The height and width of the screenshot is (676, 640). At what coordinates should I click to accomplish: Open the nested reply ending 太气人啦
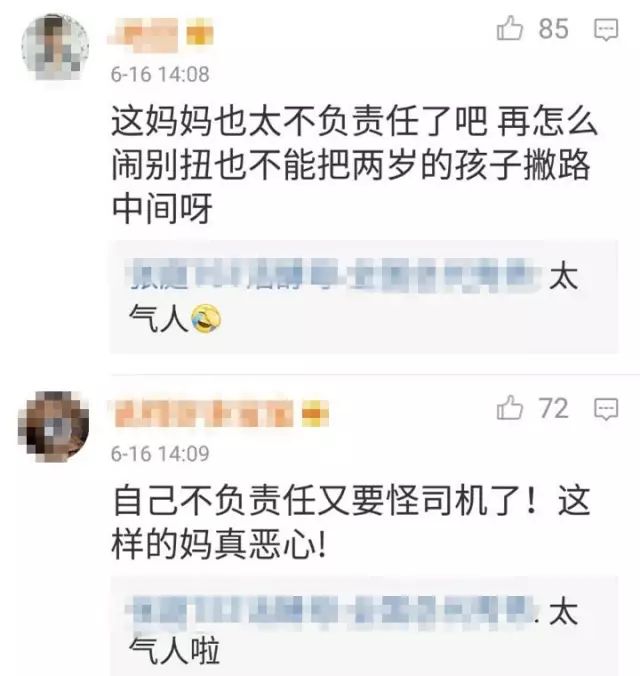[364, 626]
